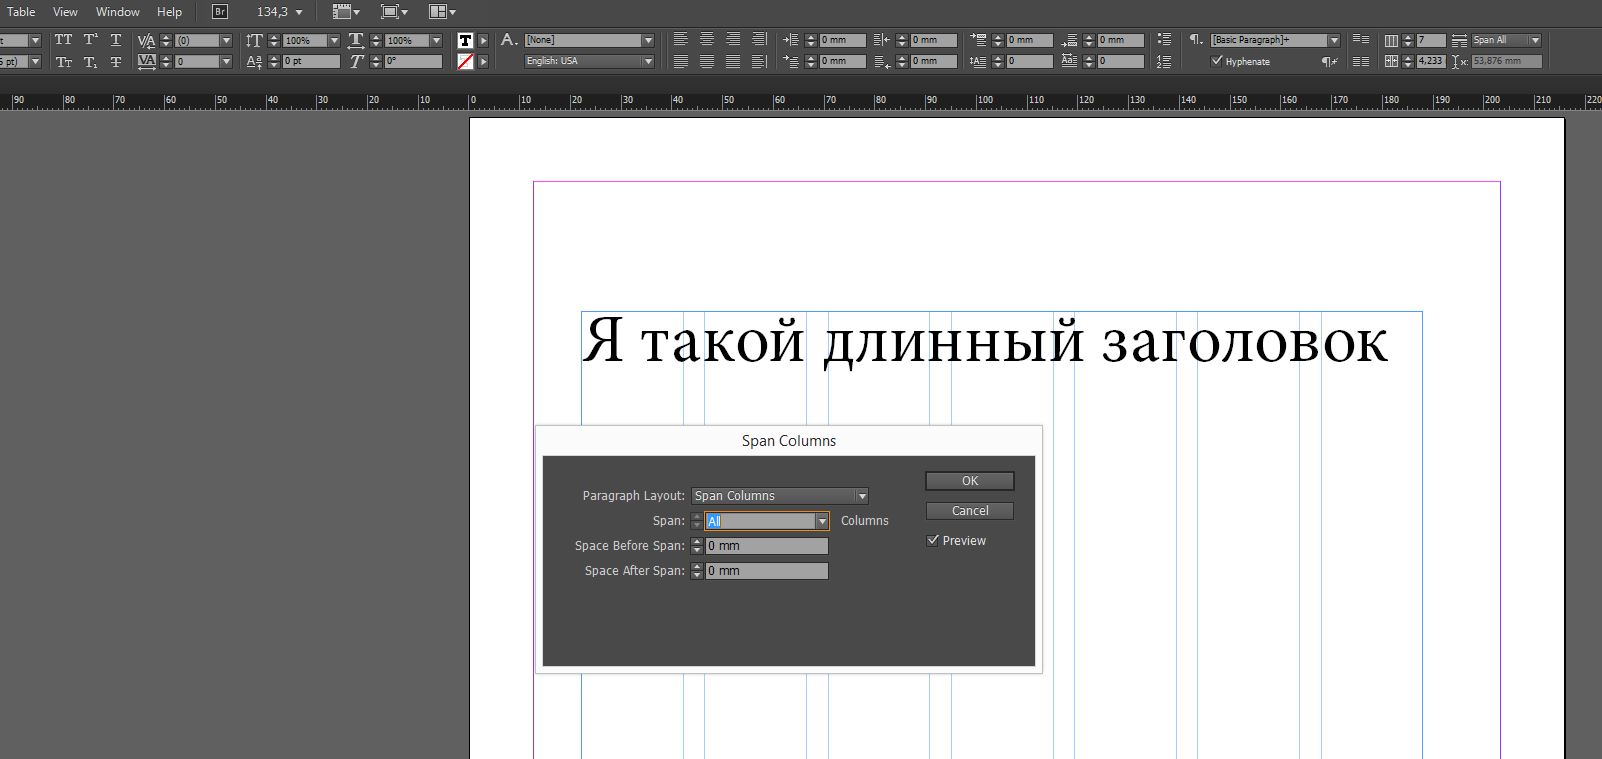Click the Space After Span field
Screen dimensions: 1602x759
point(767,571)
